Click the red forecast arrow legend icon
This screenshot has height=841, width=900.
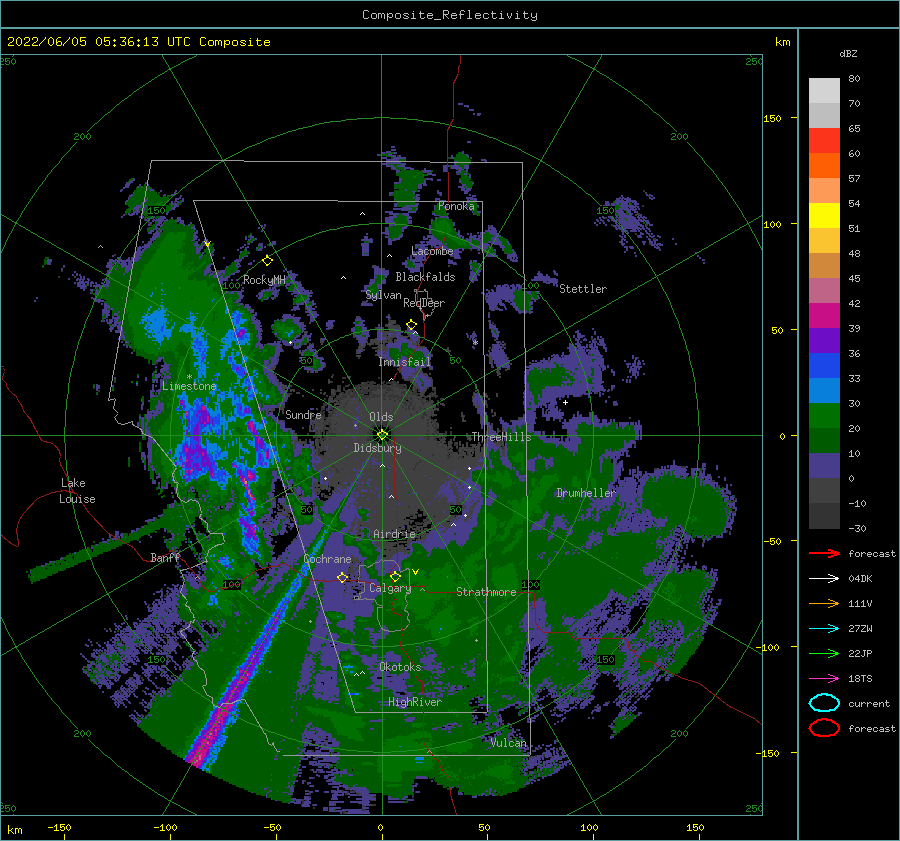[x=824, y=553]
